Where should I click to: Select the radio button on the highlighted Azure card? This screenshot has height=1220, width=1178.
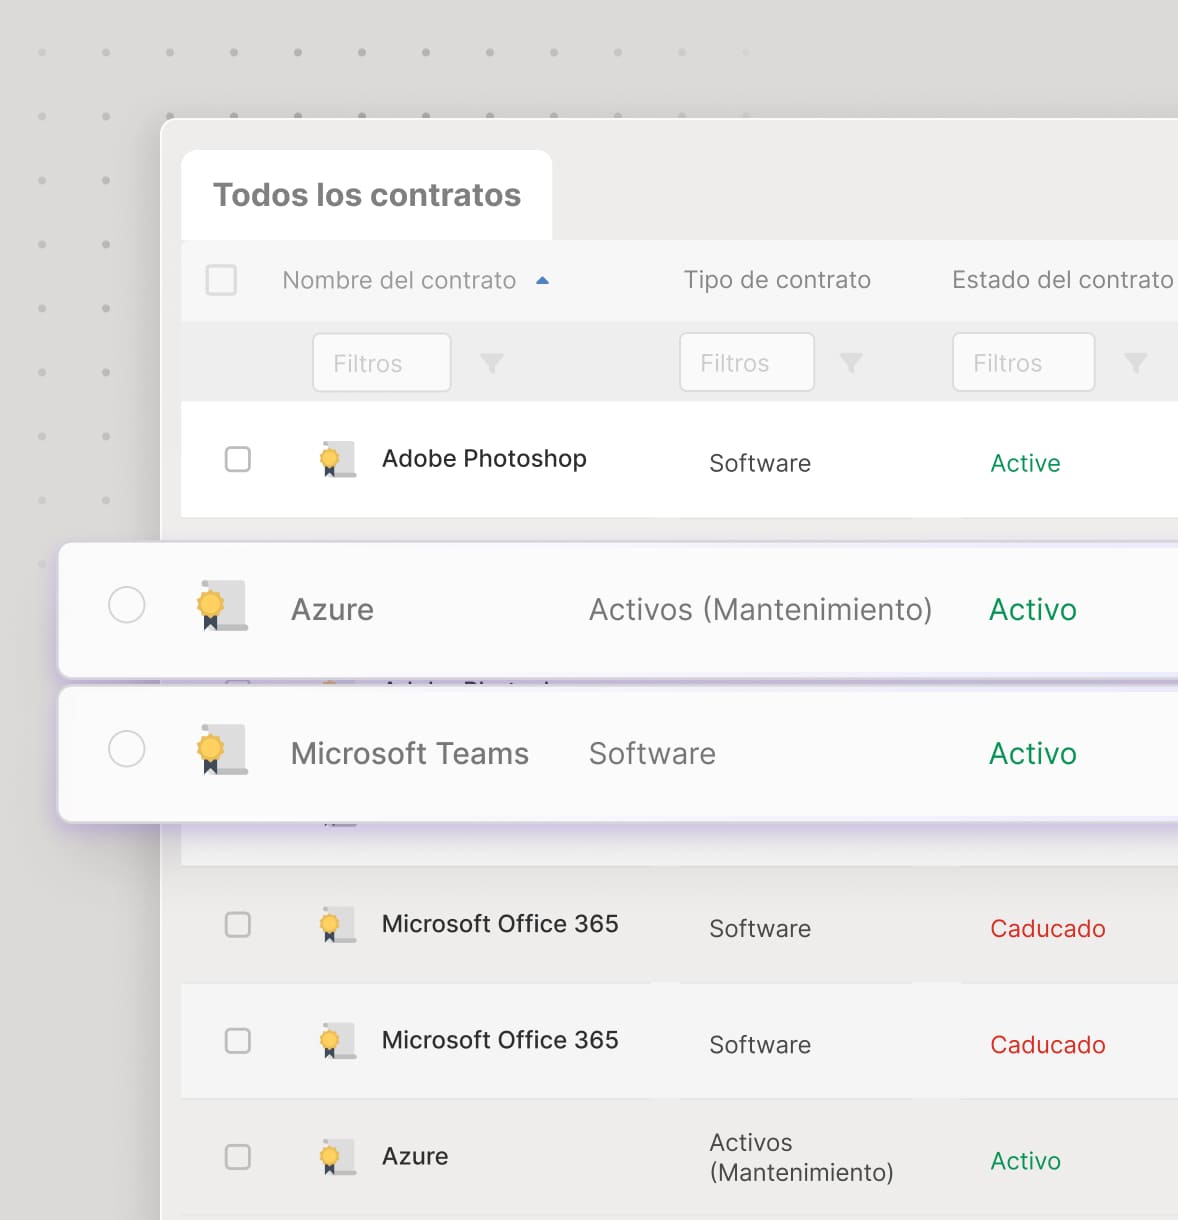127,605
